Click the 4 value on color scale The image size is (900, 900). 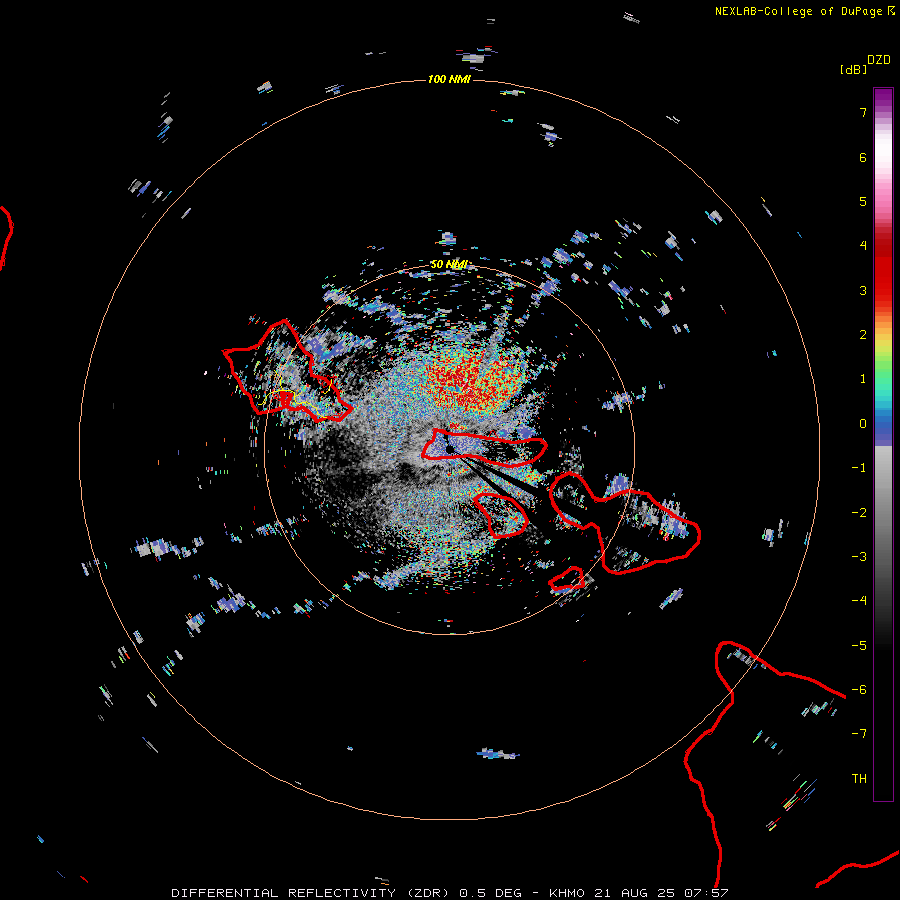[863, 246]
